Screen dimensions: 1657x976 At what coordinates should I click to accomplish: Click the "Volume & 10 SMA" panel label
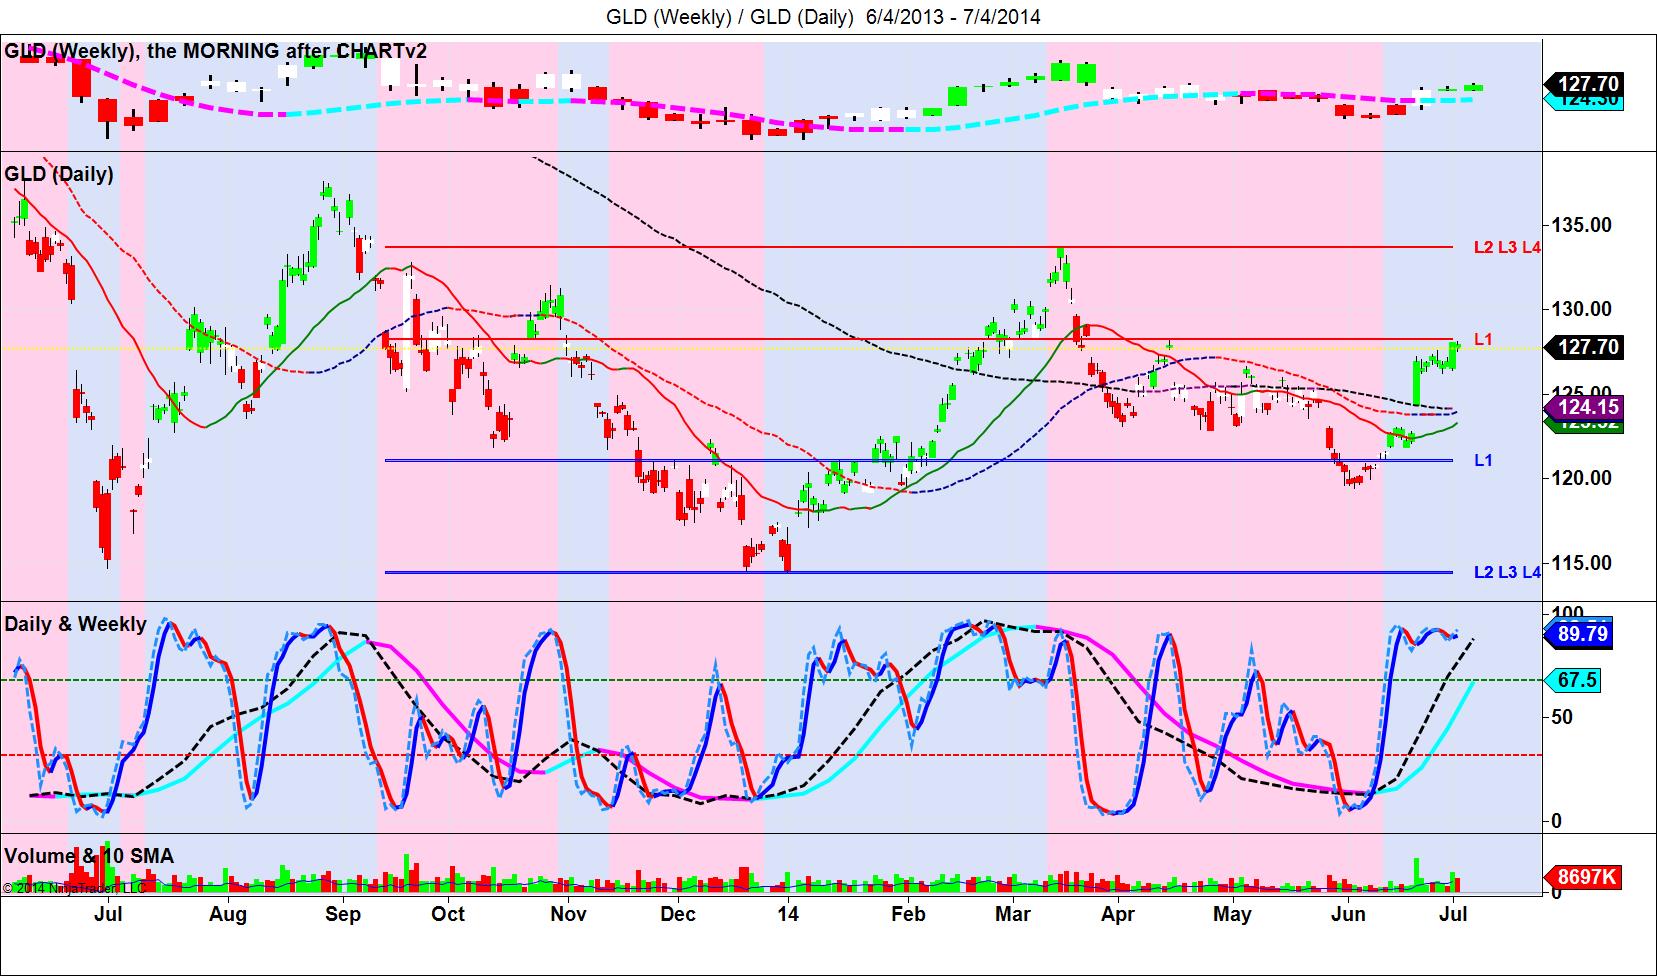89,856
